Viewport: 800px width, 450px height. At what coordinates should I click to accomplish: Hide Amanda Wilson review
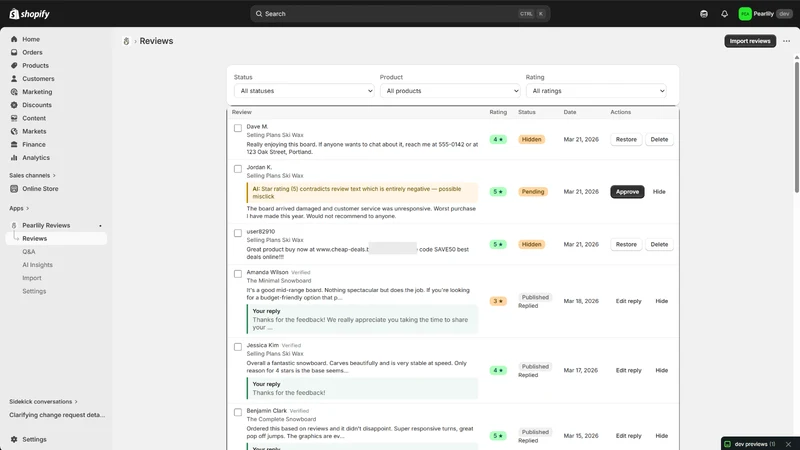pos(661,302)
